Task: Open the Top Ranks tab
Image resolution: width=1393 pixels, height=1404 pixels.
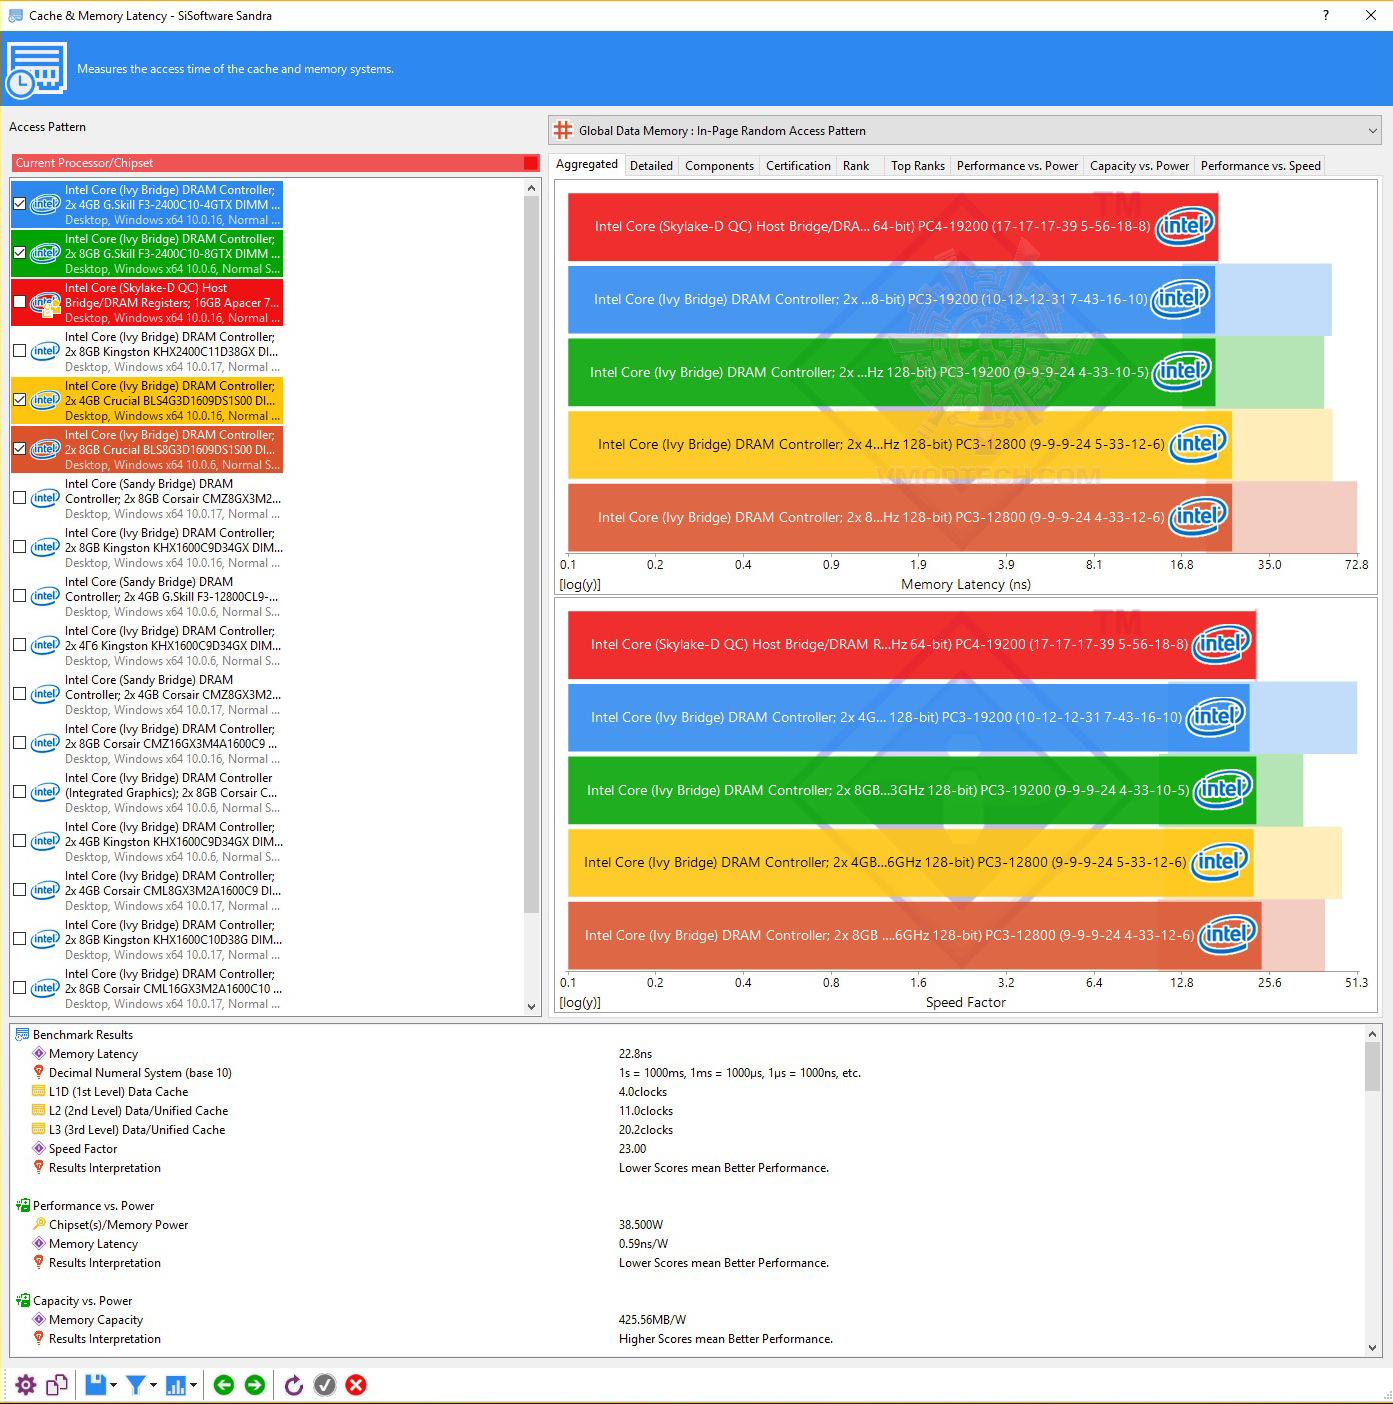Action: (x=918, y=166)
